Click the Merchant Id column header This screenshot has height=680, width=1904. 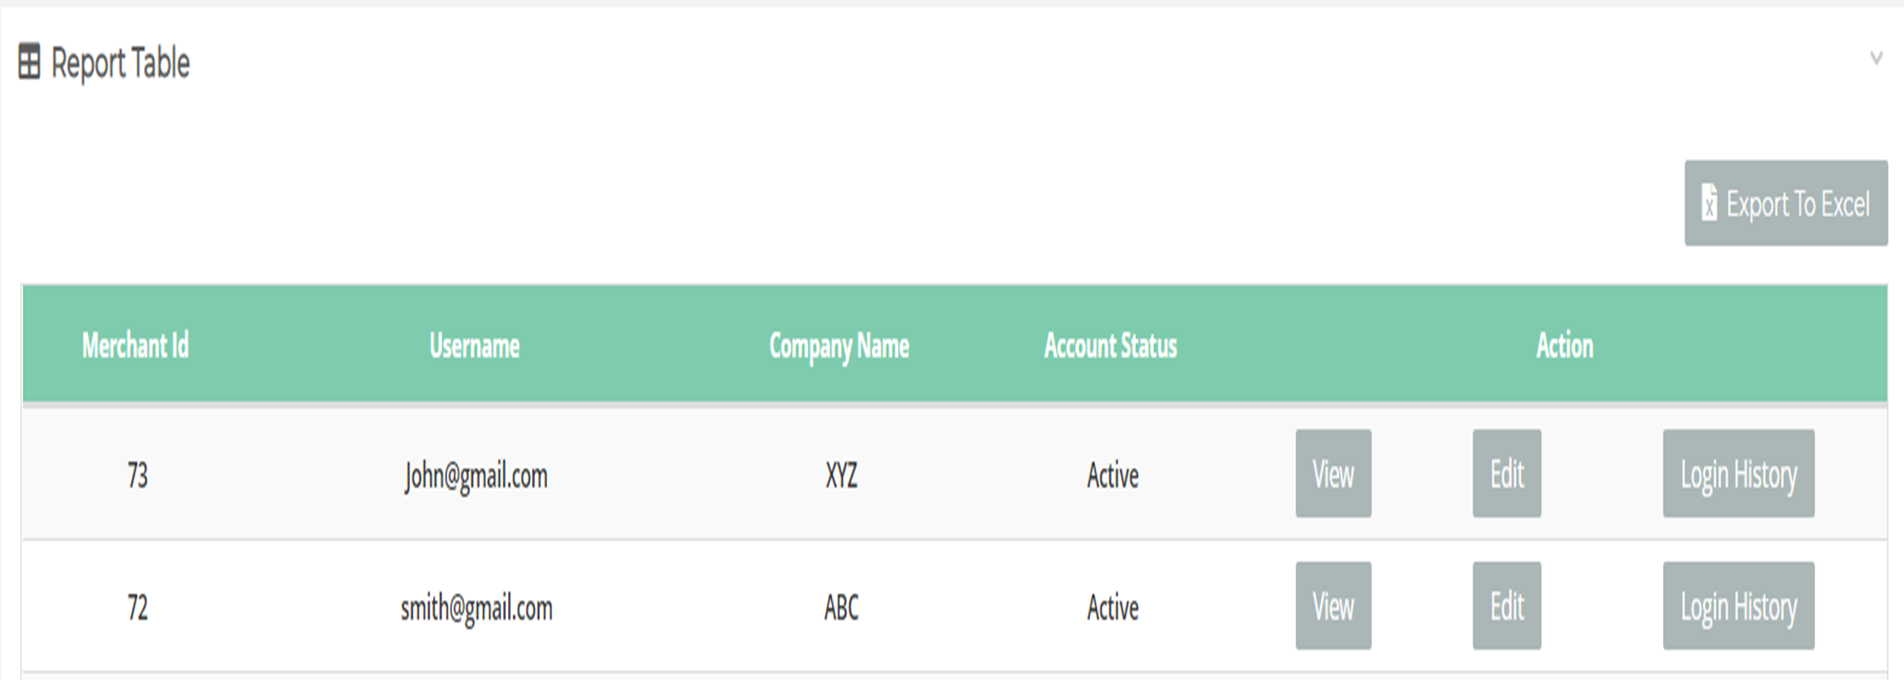click(x=135, y=346)
